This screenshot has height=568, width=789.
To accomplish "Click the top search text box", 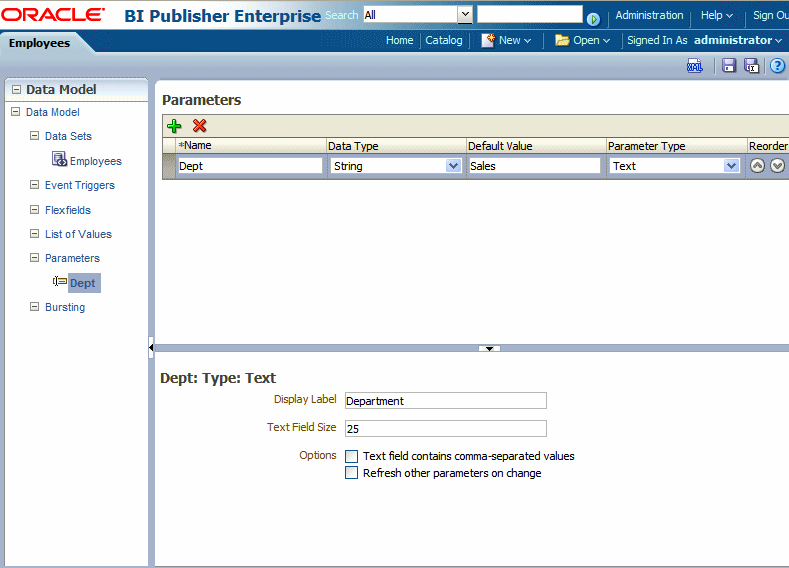I will [530, 14].
